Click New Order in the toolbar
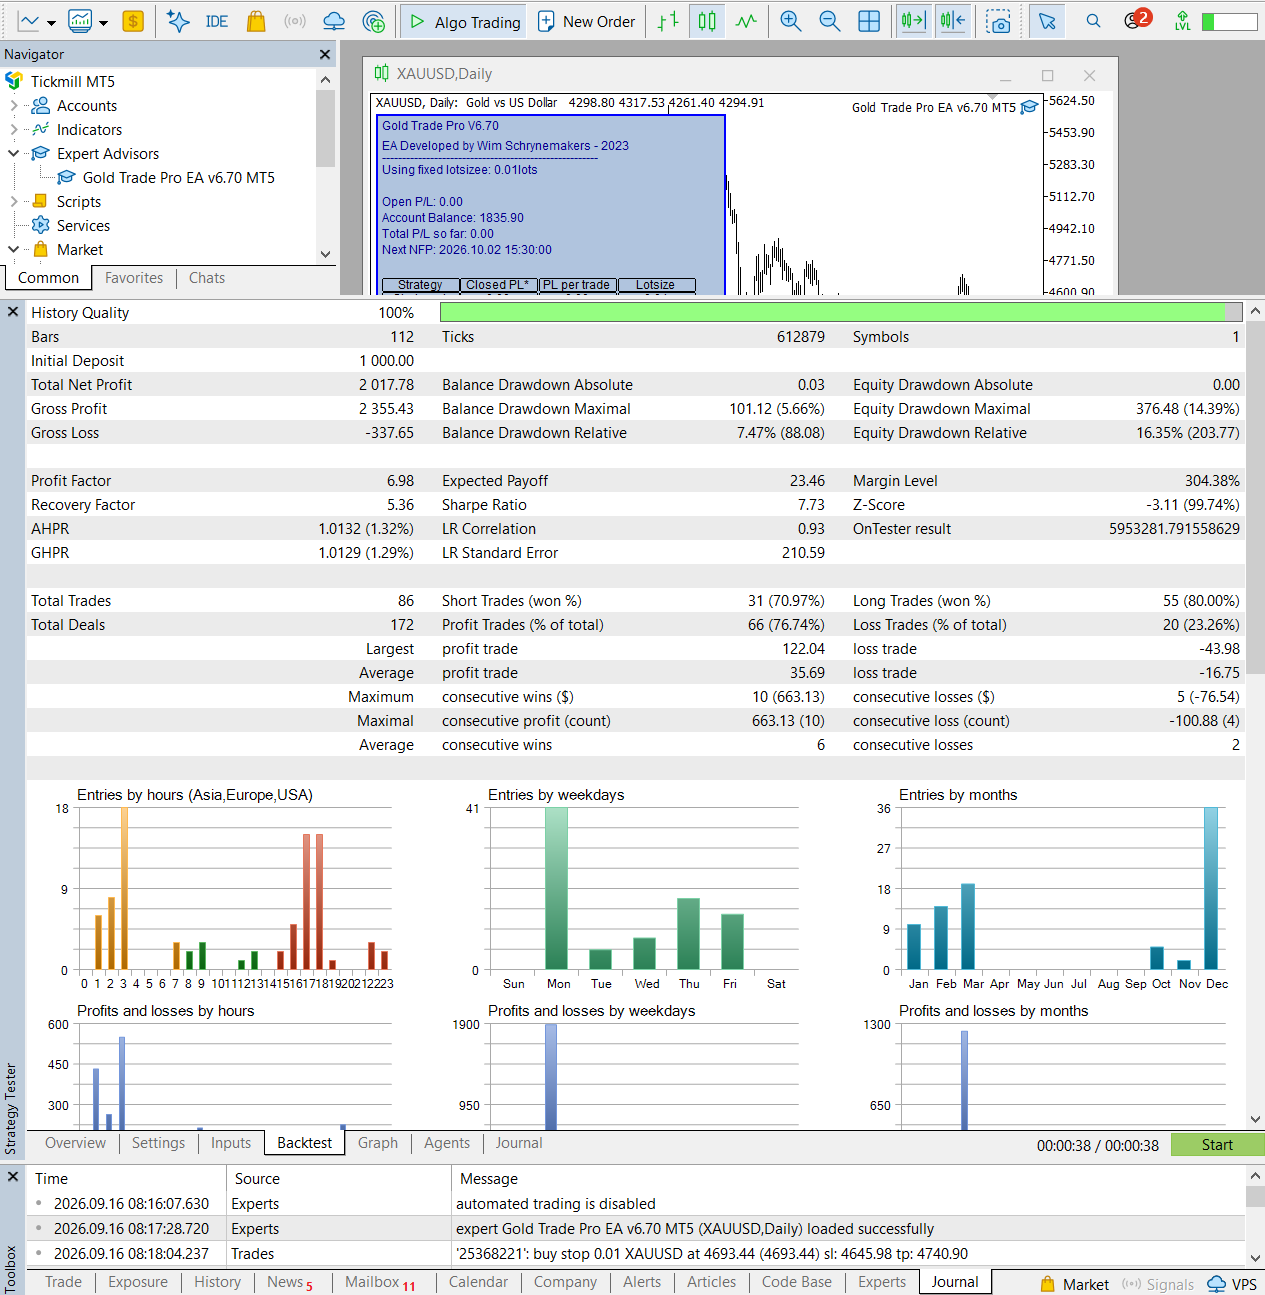The height and width of the screenshot is (1295, 1265). pyautogui.click(x=587, y=21)
